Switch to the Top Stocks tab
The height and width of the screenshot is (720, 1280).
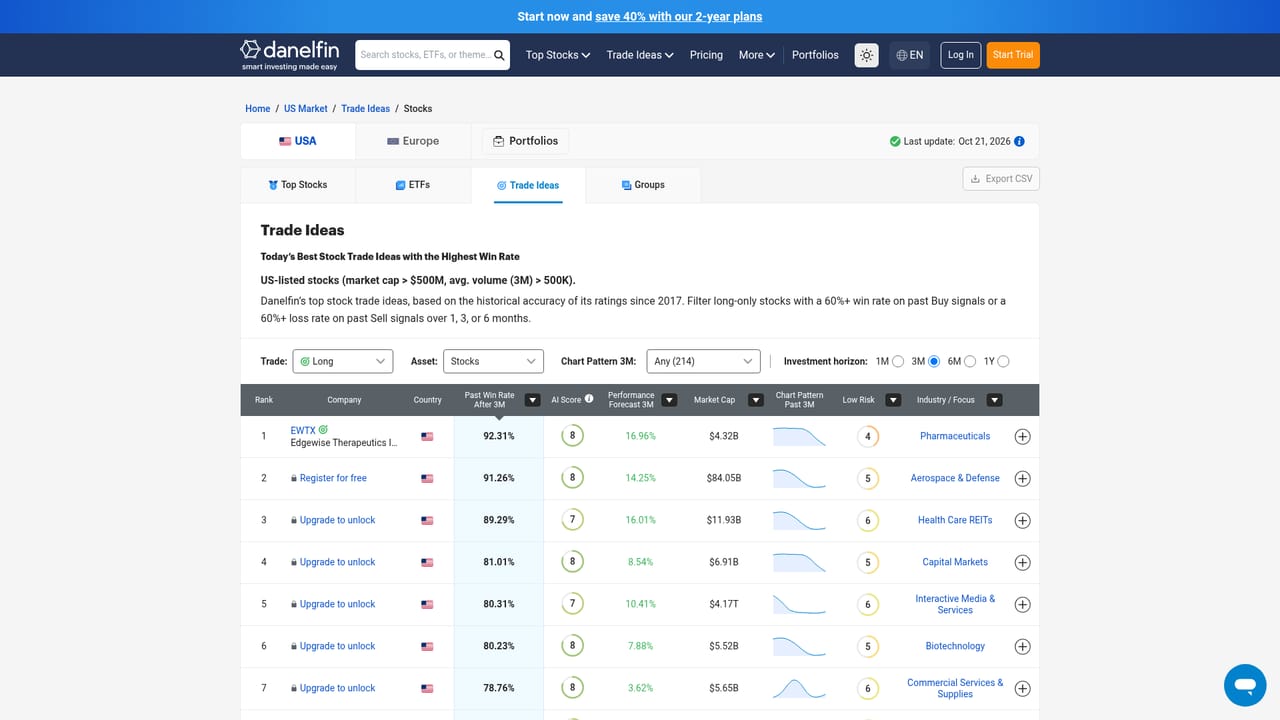[x=298, y=185]
